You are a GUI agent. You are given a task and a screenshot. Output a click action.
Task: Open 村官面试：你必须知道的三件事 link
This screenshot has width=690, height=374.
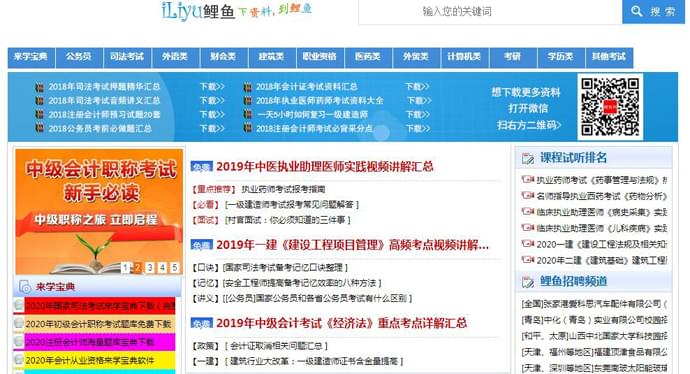[287, 220]
